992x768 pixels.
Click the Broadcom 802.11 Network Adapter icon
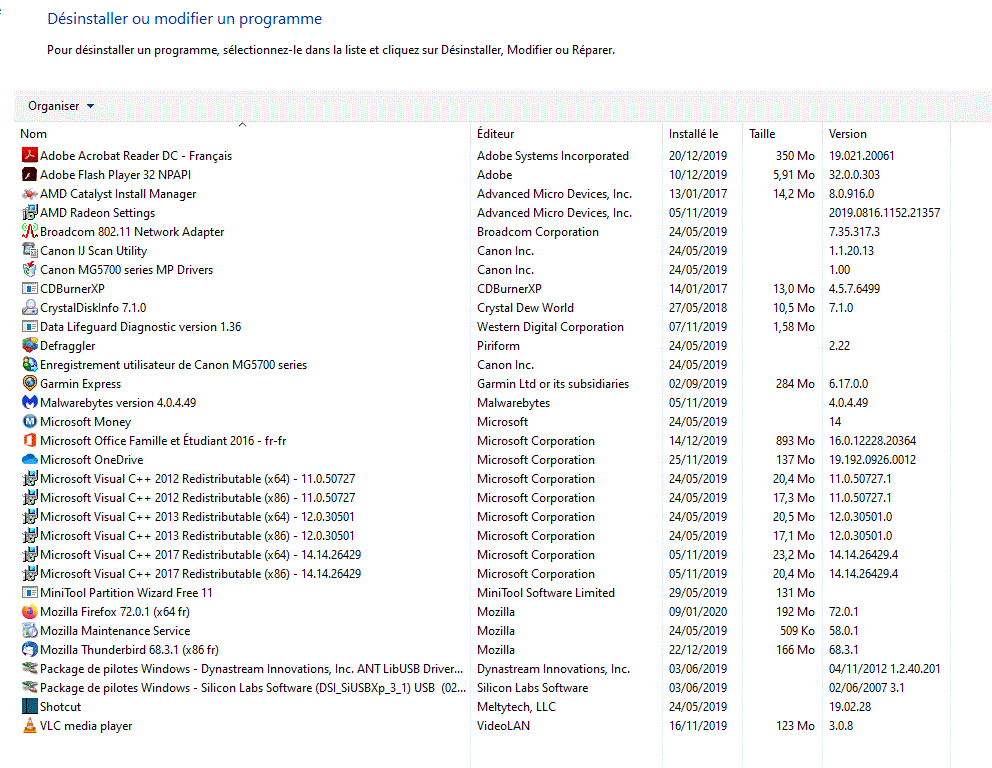(30, 232)
